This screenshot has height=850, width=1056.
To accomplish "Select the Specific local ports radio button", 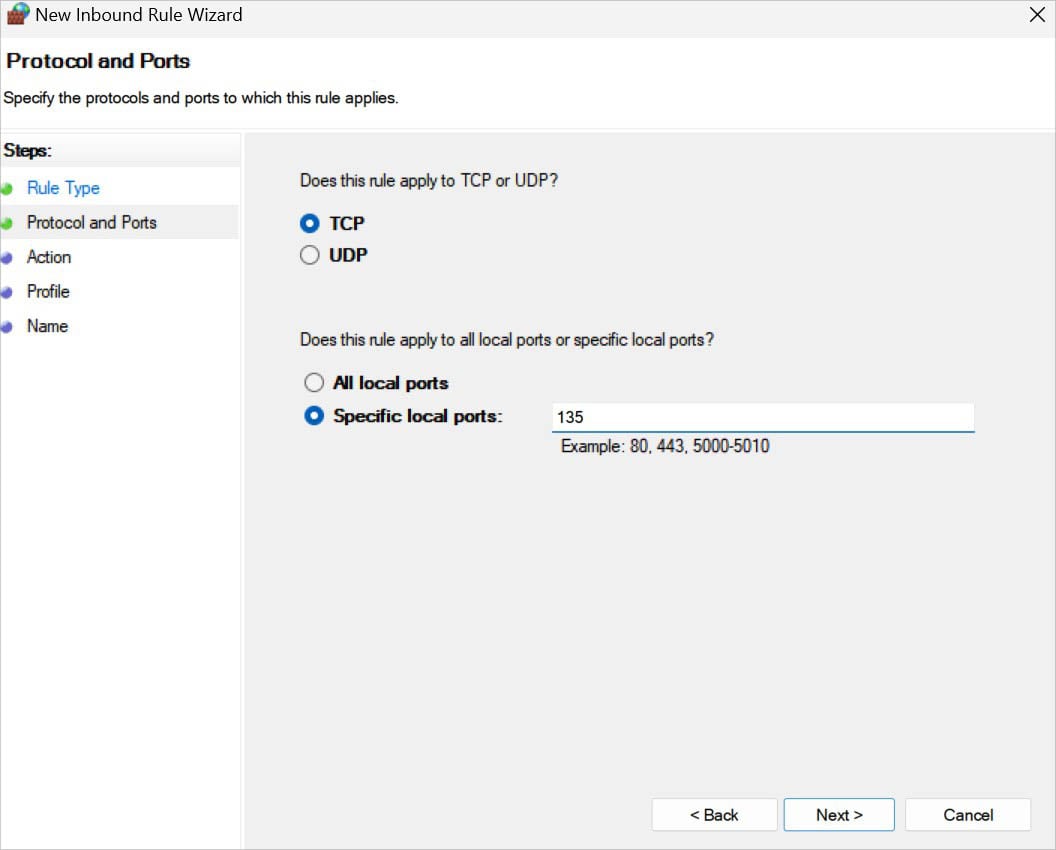I will [314, 416].
